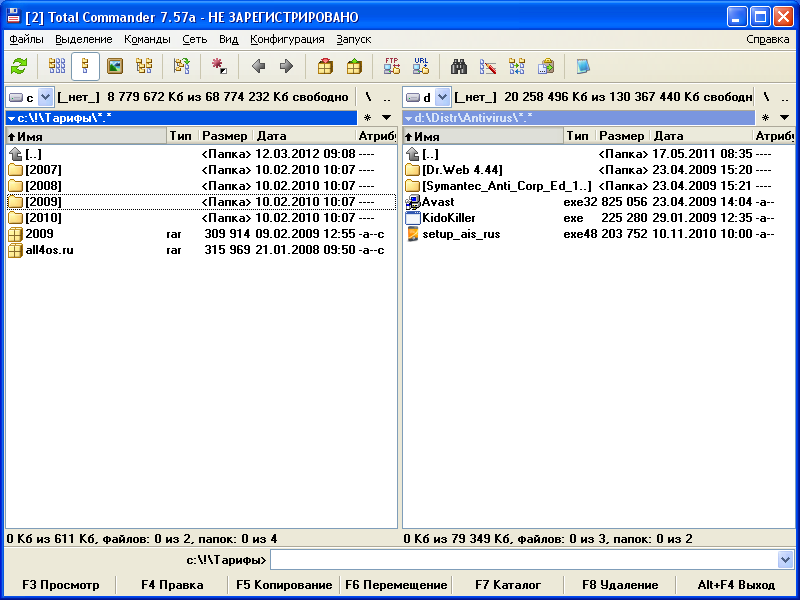This screenshot has width=800, height=600.
Task: Go back with the left arrow icon
Action: [258, 66]
